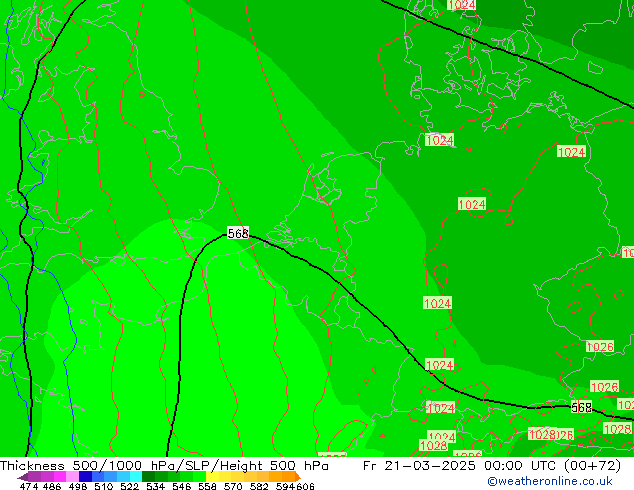Click the 510 legend value

click(104, 486)
